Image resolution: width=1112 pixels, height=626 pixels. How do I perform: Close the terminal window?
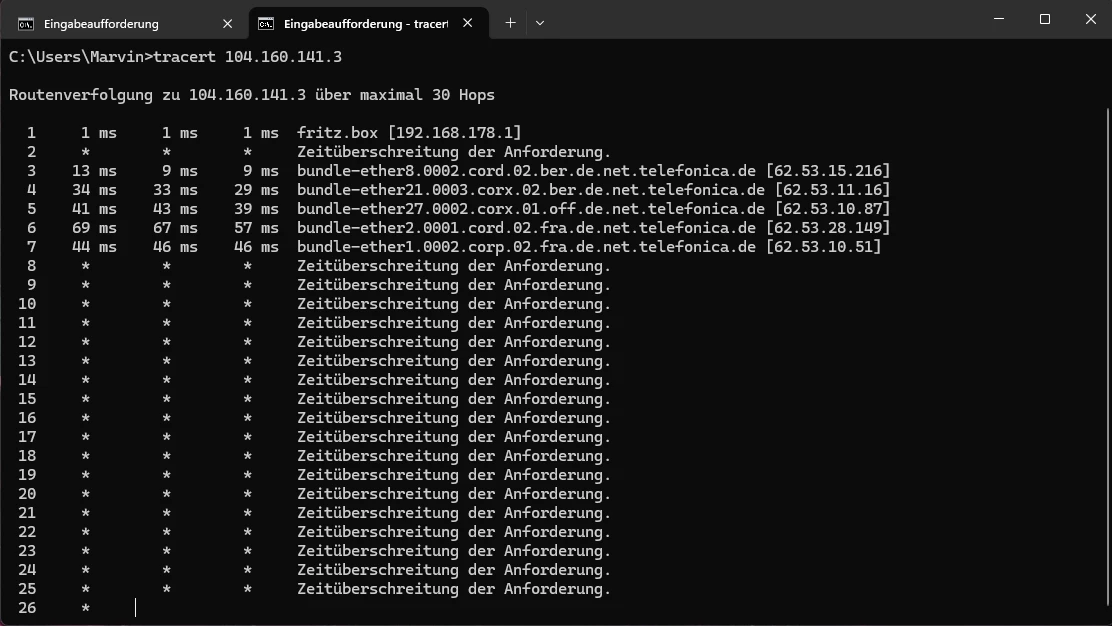[1089, 19]
